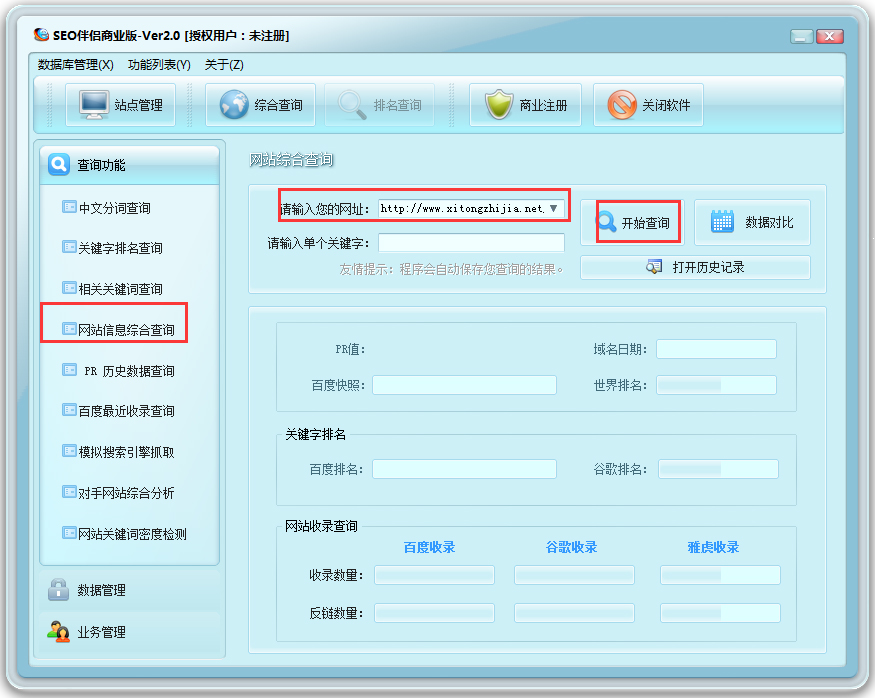Expand the 查询功能 sidebar section
The image size is (875, 698).
[x=128, y=165]
